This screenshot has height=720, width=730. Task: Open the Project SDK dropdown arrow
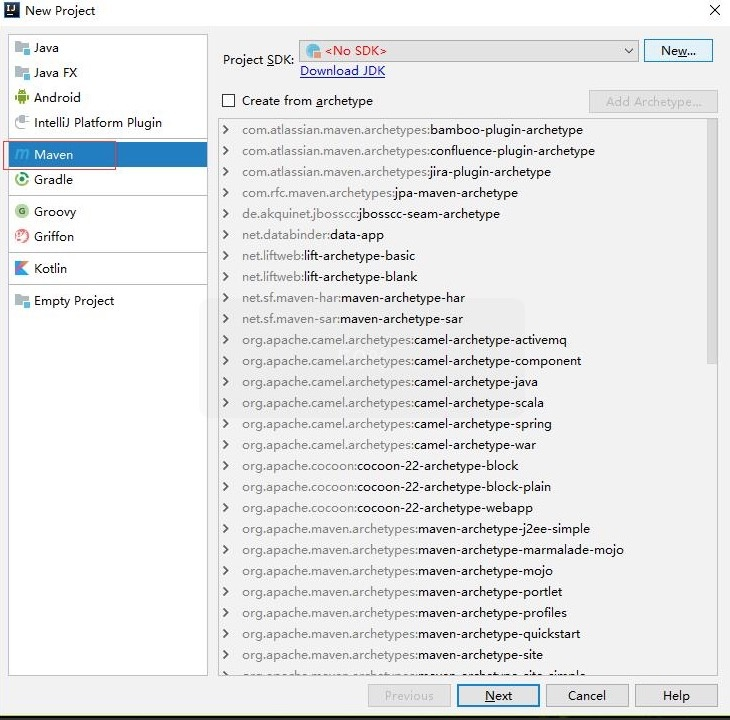point(629,51)
